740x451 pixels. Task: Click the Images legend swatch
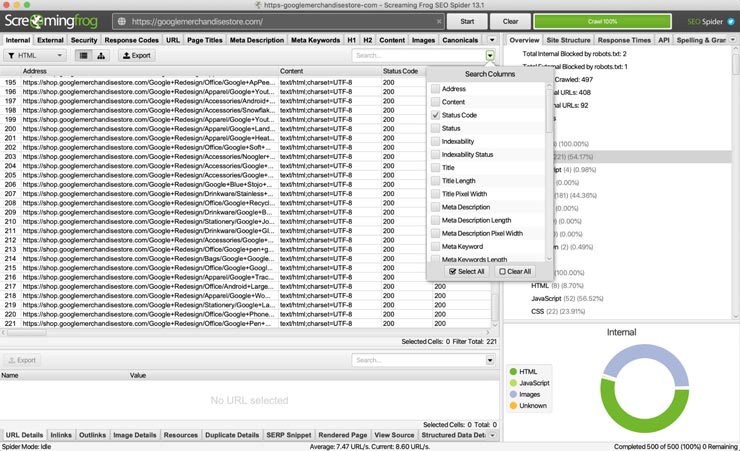[x=513, y=394]
